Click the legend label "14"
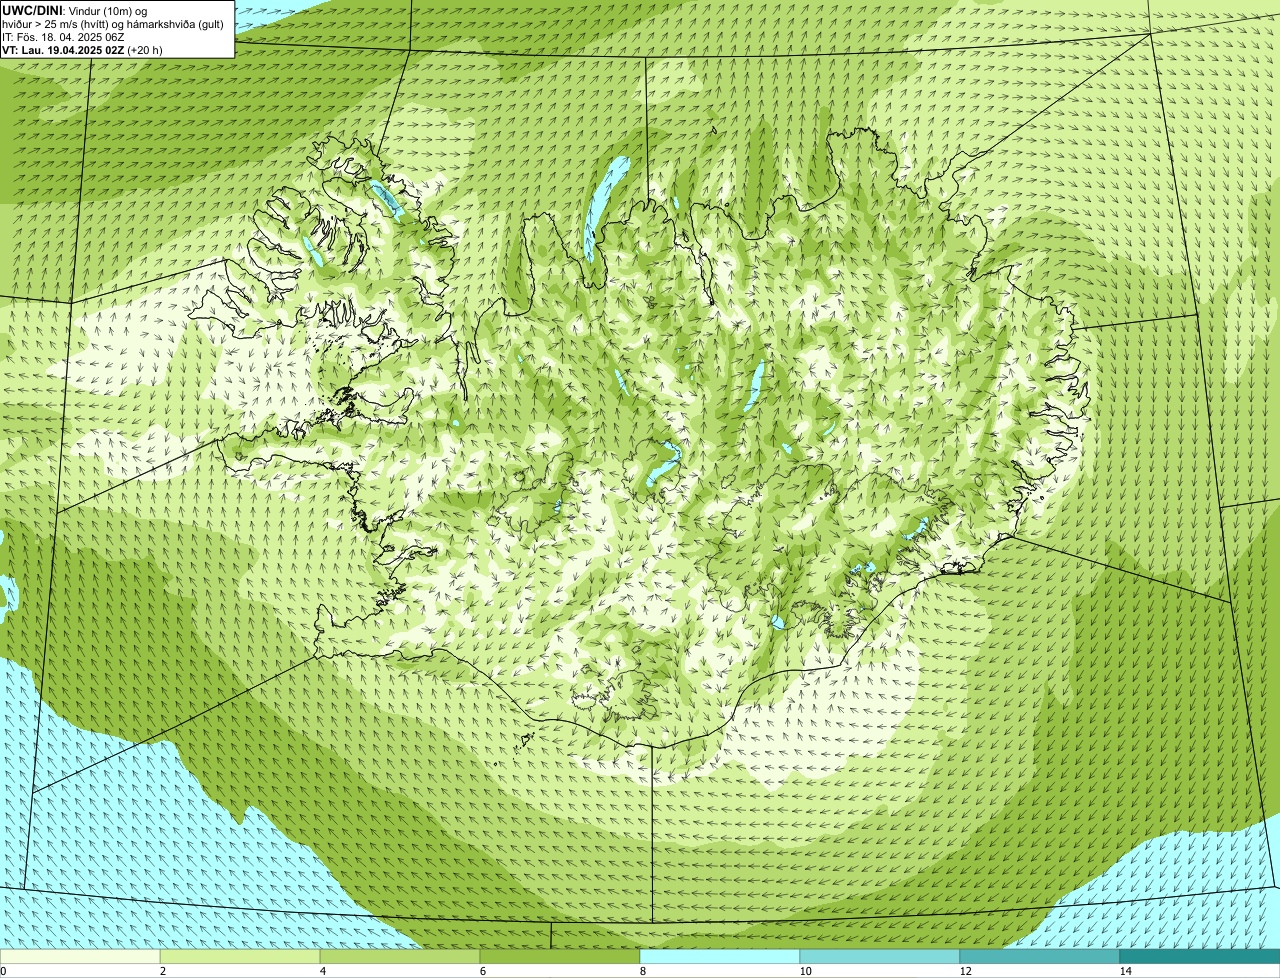 pyautogui.click(x=1125, y=971)
